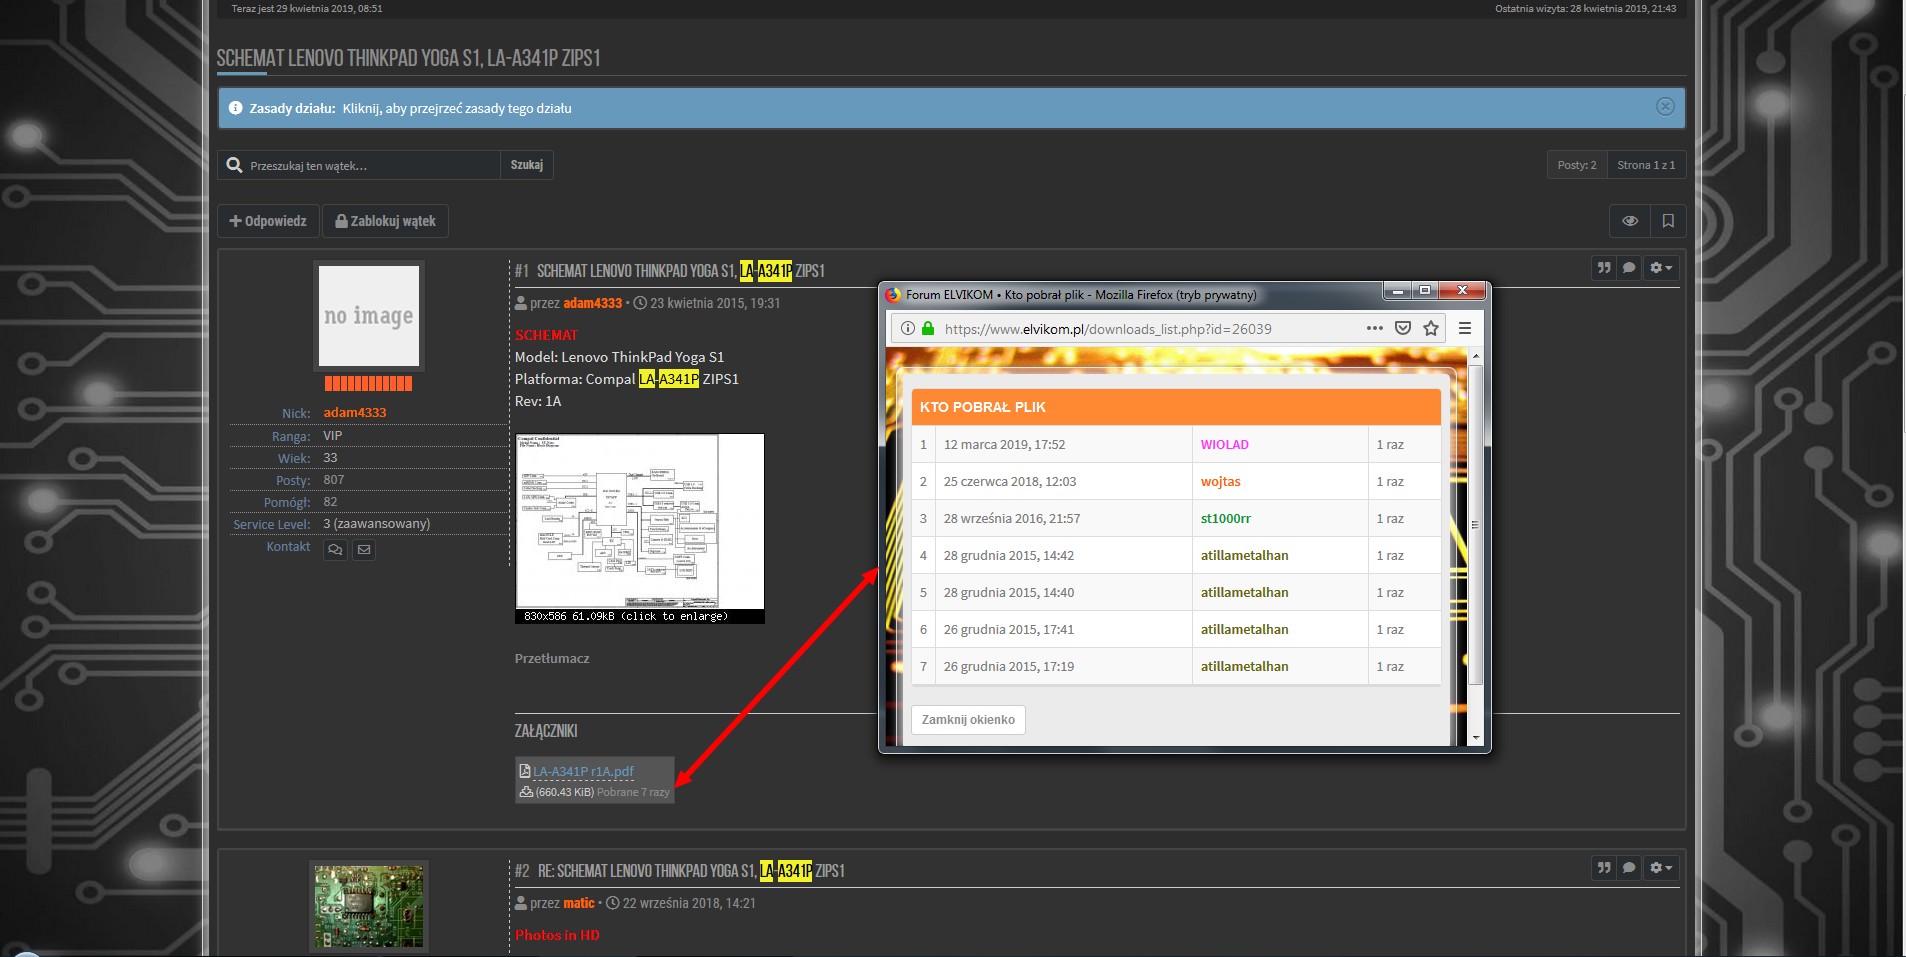Click matic's circuit board avatar
1906x957 pixels.
click(369, 907)
